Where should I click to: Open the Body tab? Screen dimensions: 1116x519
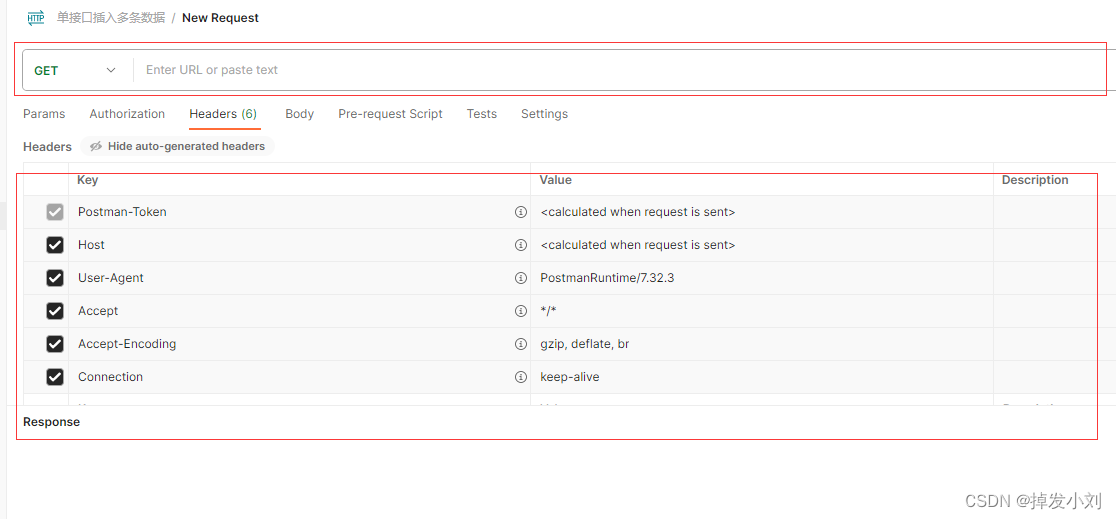300,114
